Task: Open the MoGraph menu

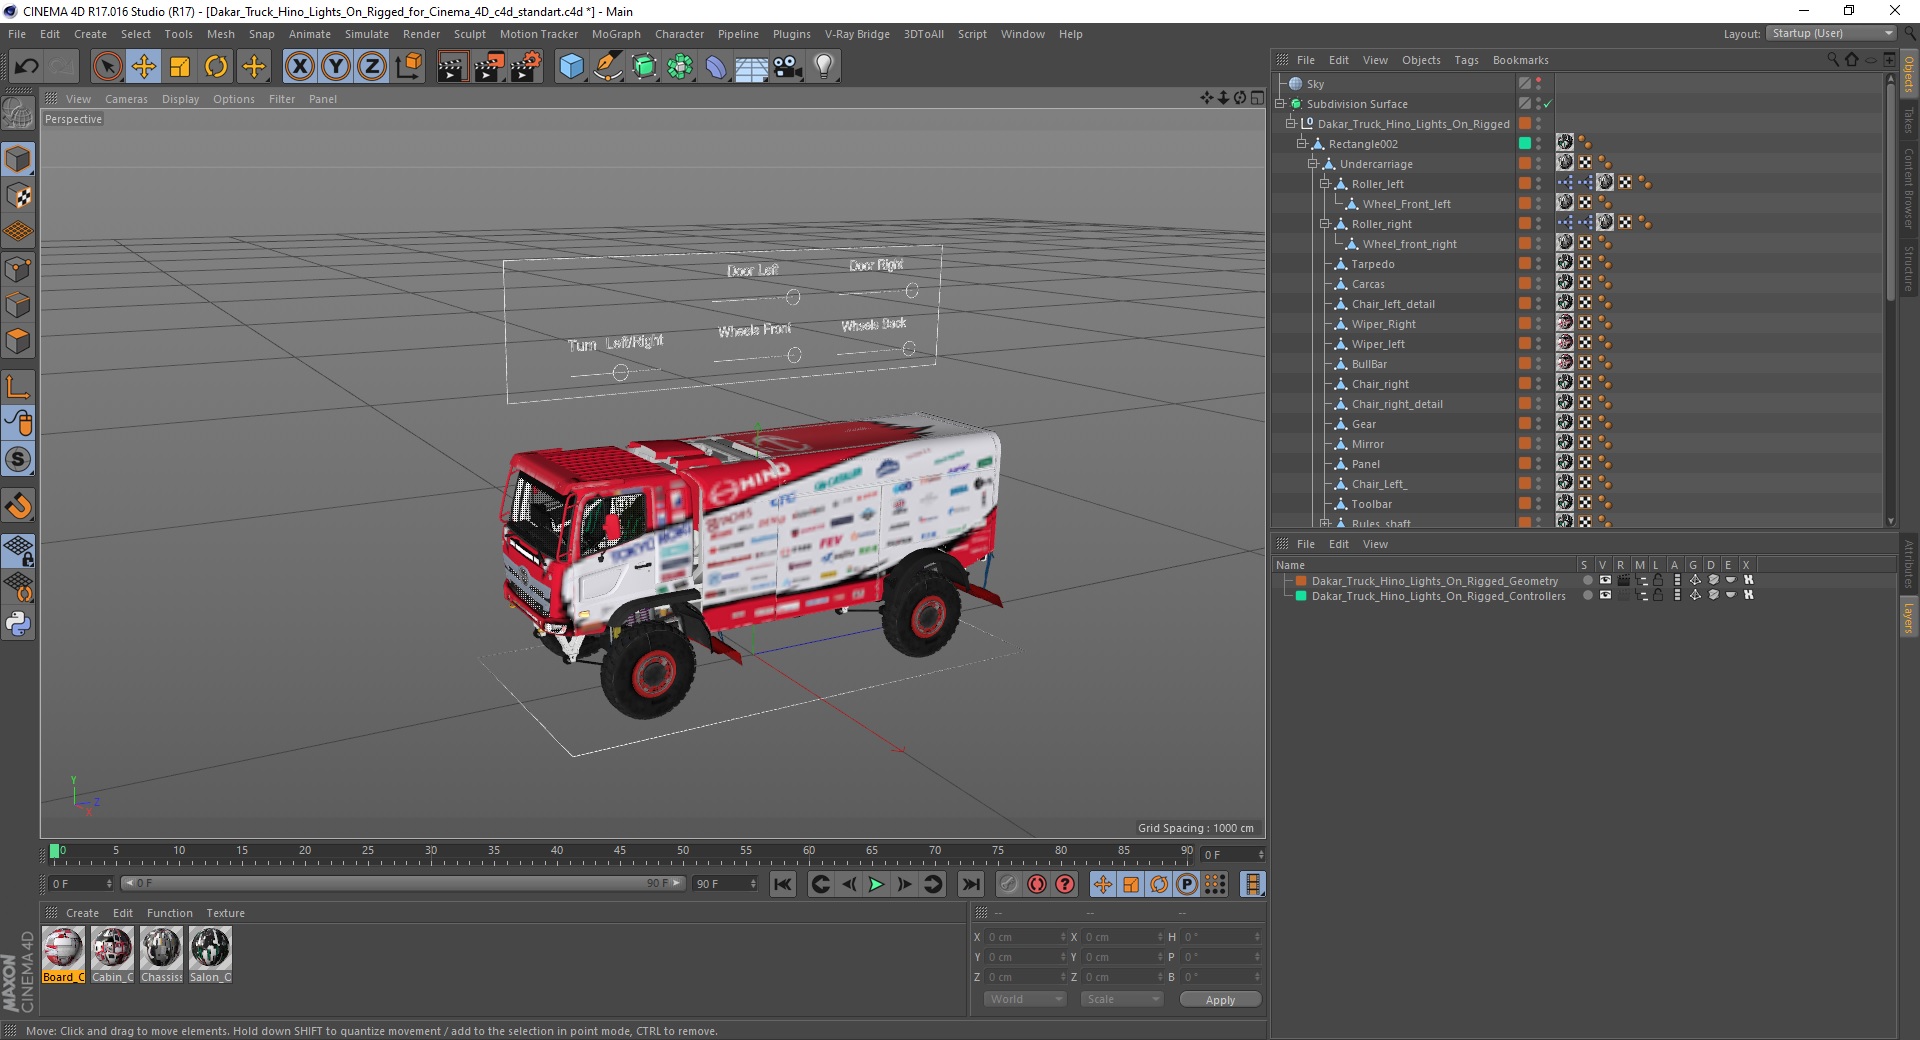Action: (x=616, y=34)
